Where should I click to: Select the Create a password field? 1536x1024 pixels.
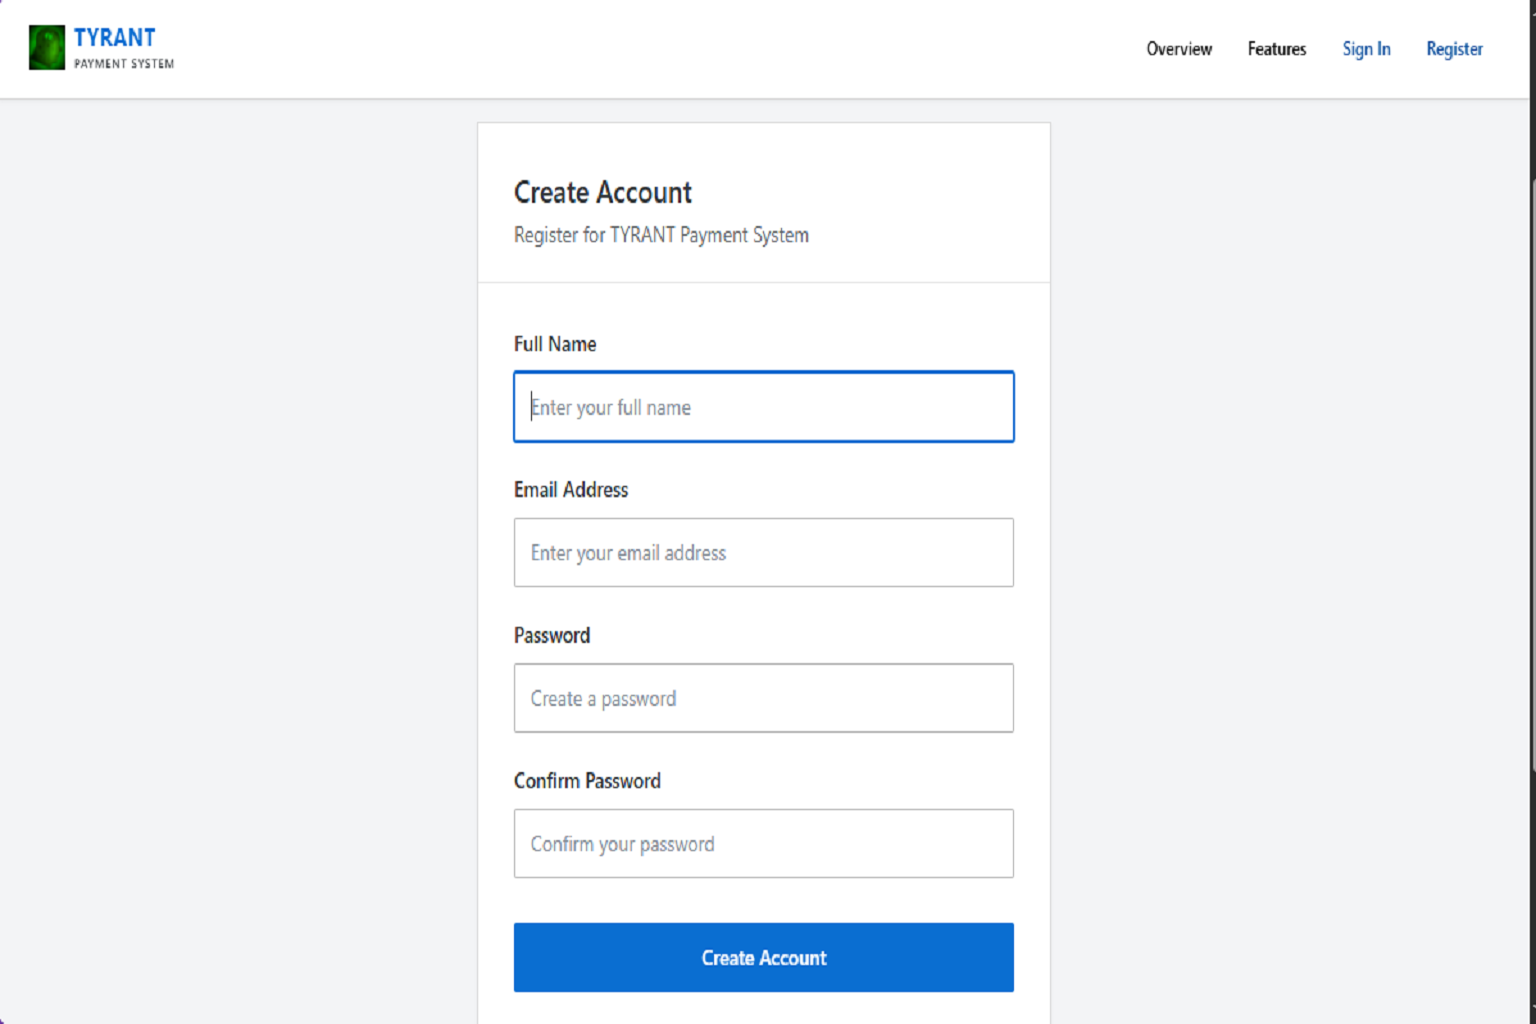[x=764, y=698]
